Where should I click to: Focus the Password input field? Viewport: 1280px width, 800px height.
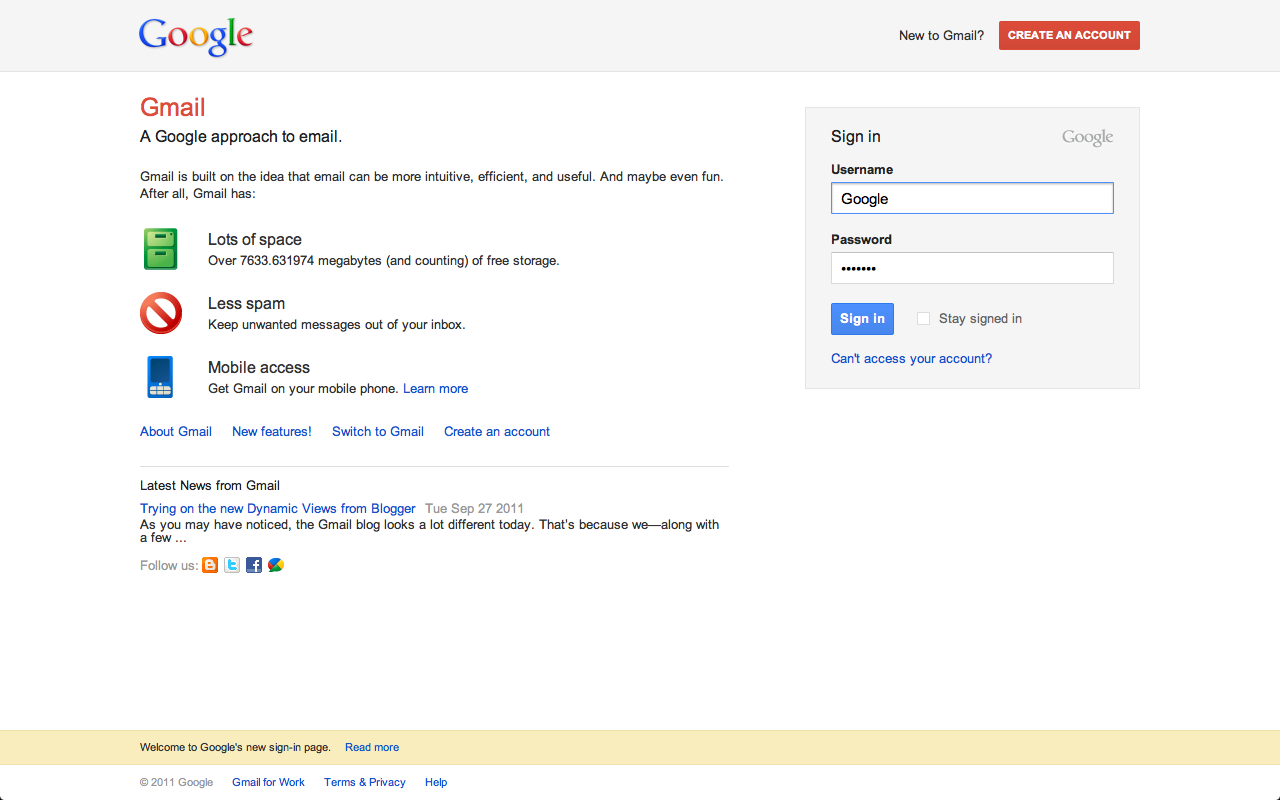(972, 268)
